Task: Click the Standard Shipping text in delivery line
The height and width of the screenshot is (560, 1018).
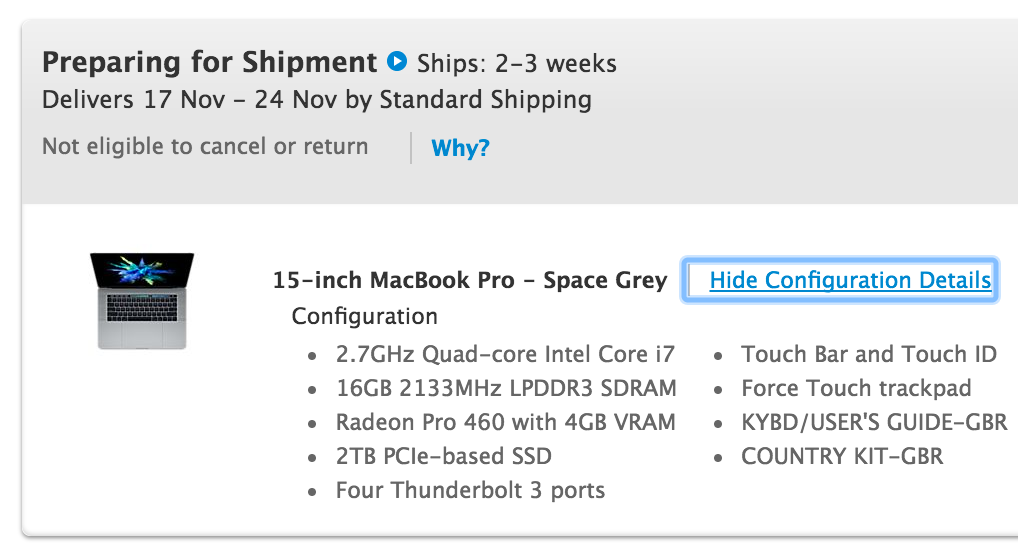Action: 486,100
